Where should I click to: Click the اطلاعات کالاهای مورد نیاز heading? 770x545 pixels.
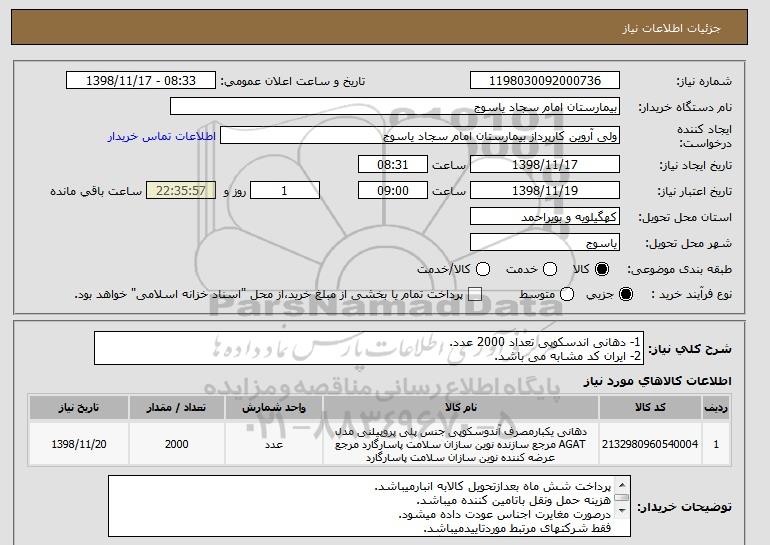pyautogui.click(x=657, y=381)
